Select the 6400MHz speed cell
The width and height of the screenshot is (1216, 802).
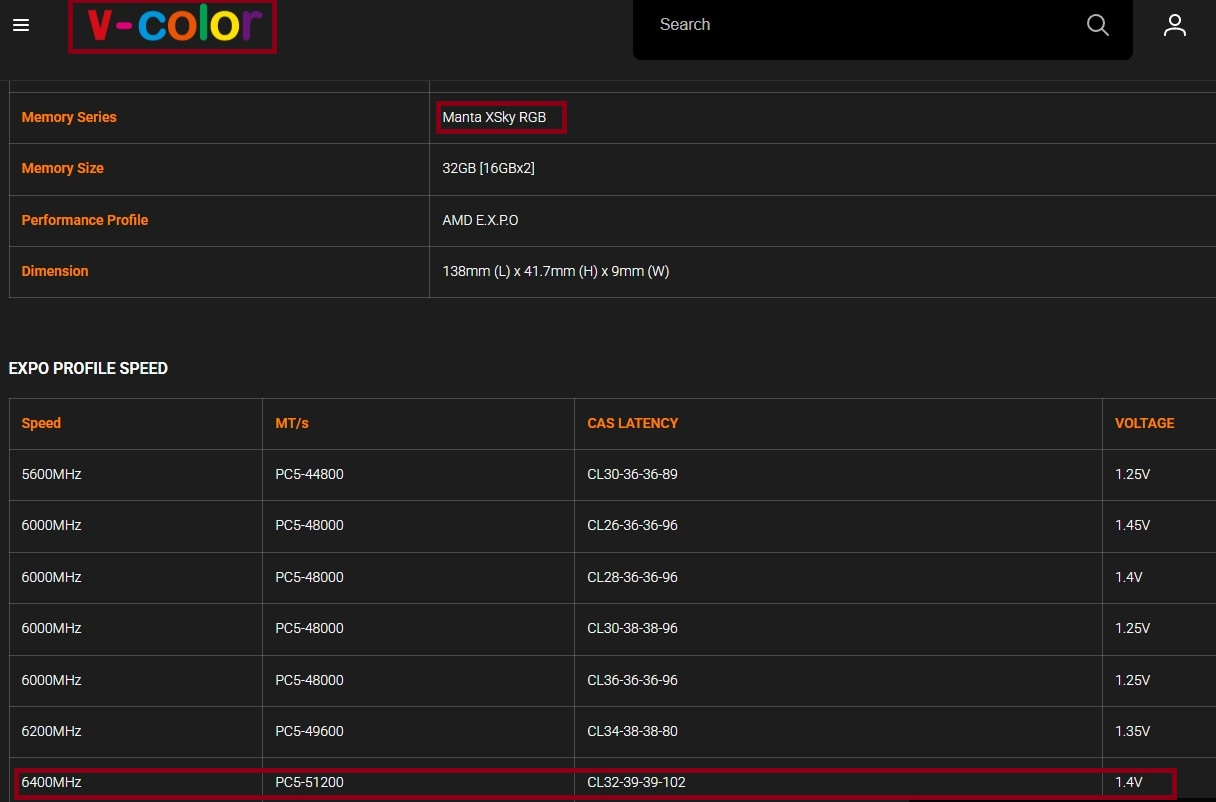pyautogui.click(x=51, y=782)
